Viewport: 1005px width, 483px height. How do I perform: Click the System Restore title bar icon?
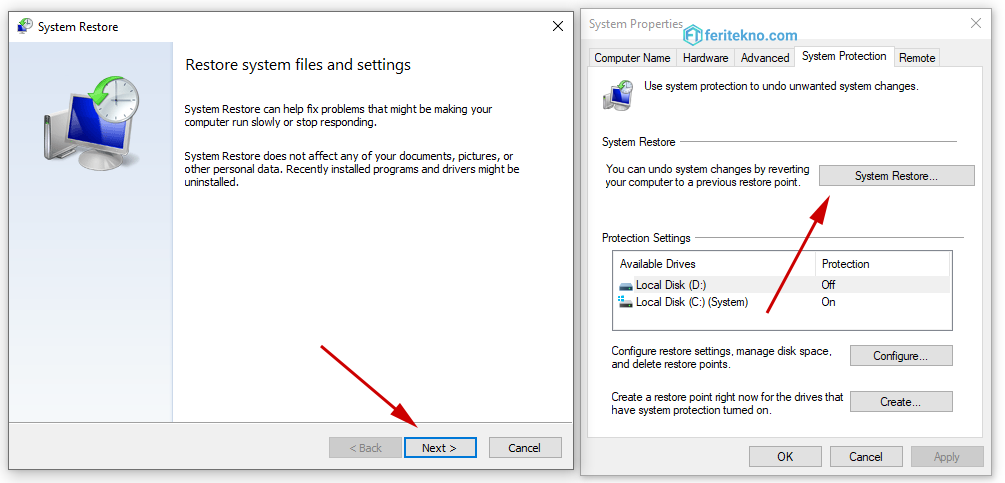25,26
